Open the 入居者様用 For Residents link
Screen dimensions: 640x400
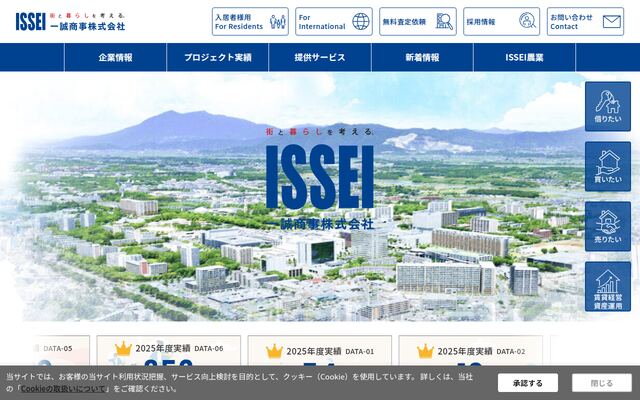click(x=250, y=22)
